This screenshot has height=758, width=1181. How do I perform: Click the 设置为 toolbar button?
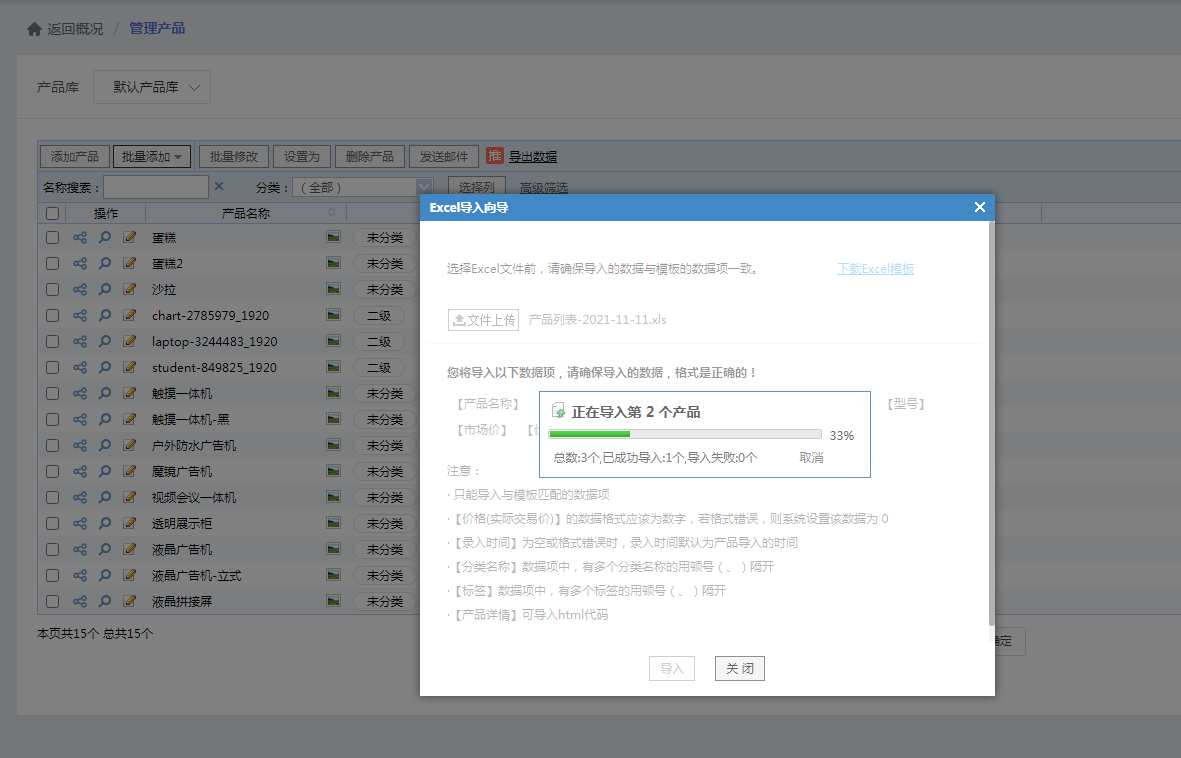301,157
